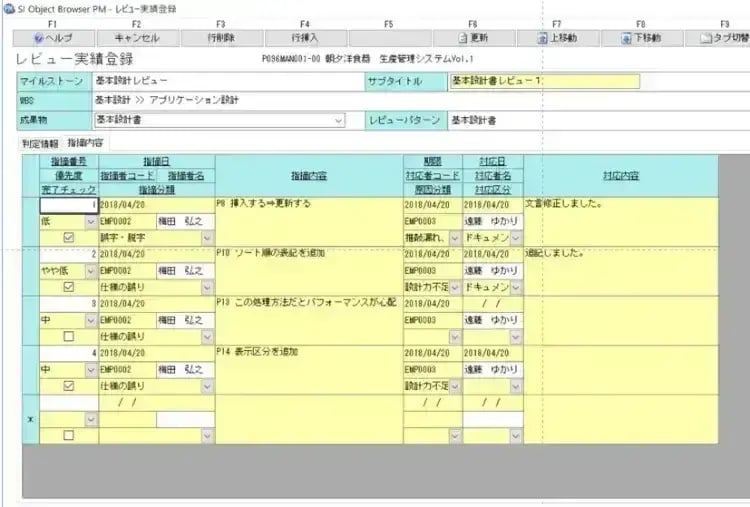Viewport: 750px width, 507px height.
Task: Uncheck the completion checkbox for item 1
Action: click(x=68, y=238)
